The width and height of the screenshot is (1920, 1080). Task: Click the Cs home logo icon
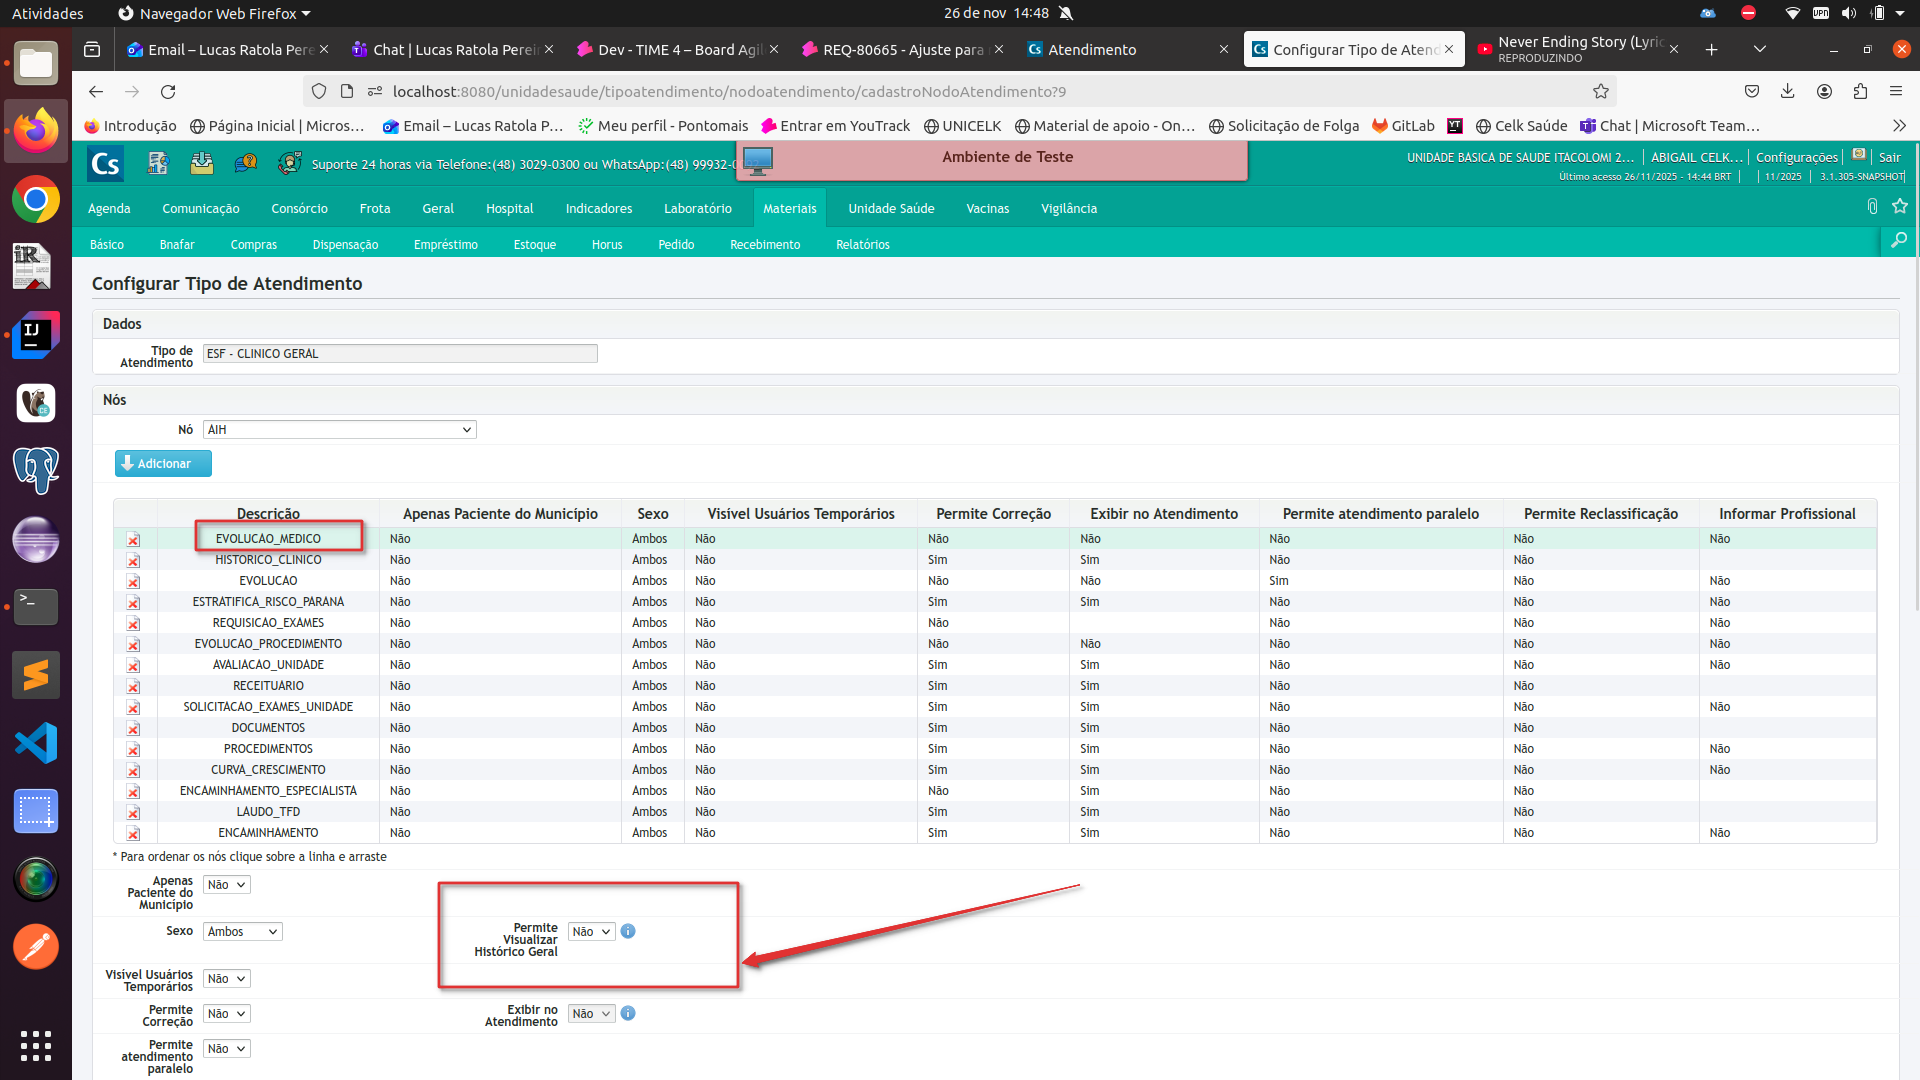click(105, 163)
